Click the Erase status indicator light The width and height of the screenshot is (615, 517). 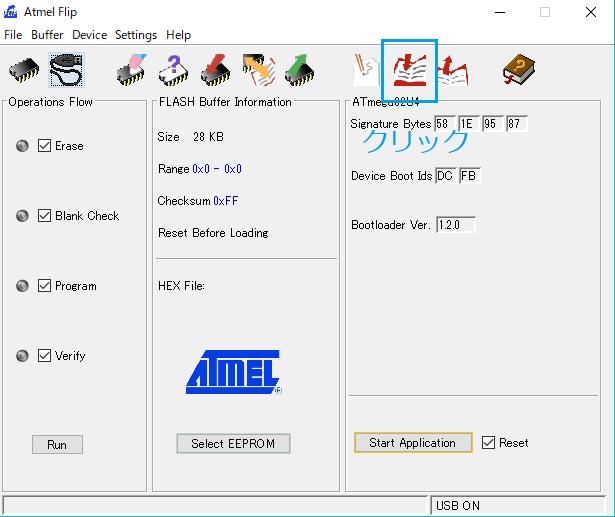(x=22, y=146)
